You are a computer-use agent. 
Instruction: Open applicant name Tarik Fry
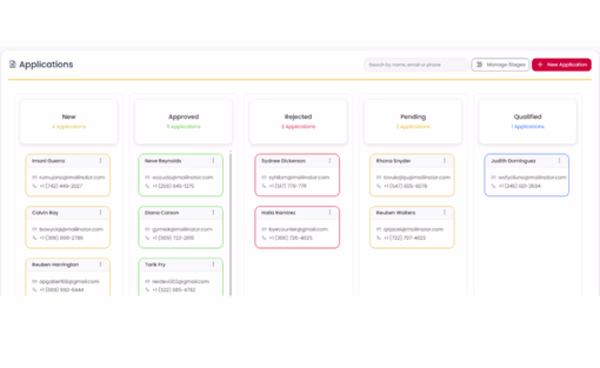click(155, 264)
